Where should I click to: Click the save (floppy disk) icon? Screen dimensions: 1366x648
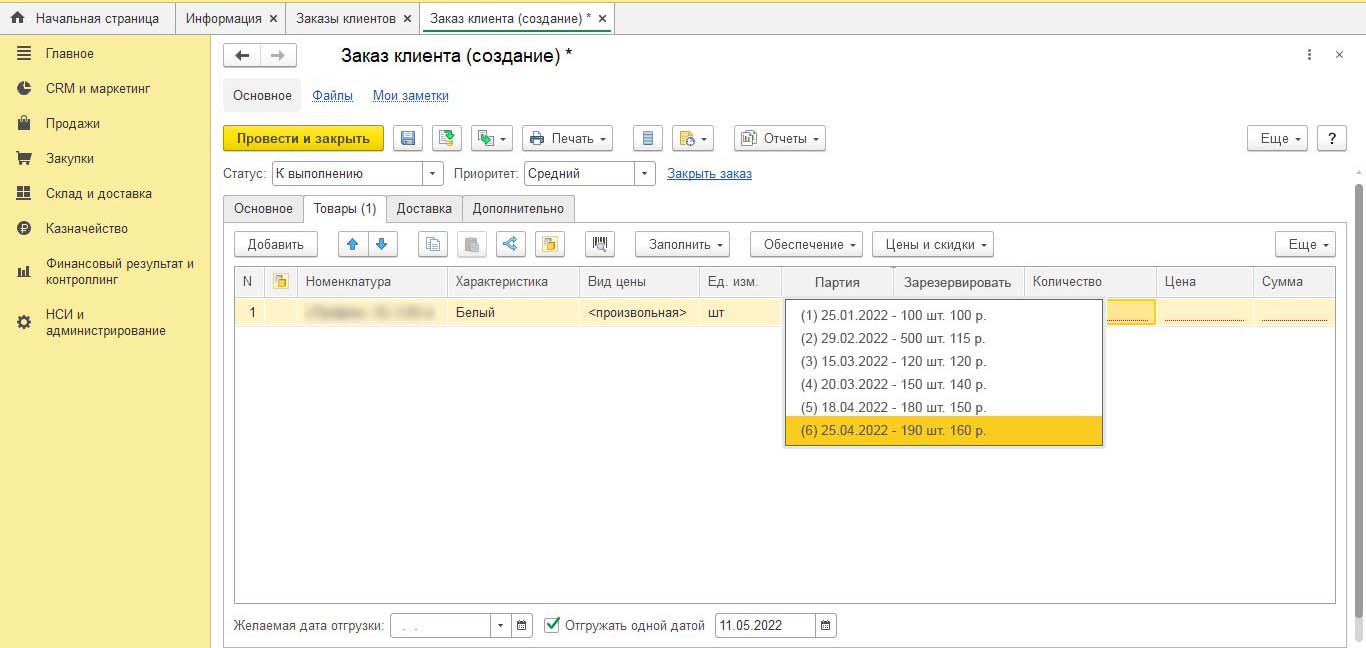click(408, 139)
